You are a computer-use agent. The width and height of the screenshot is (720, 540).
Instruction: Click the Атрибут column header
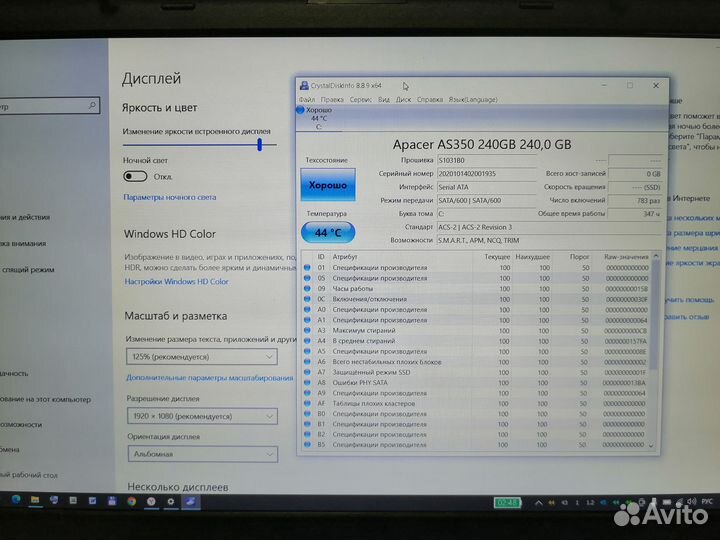pos(345,257)
